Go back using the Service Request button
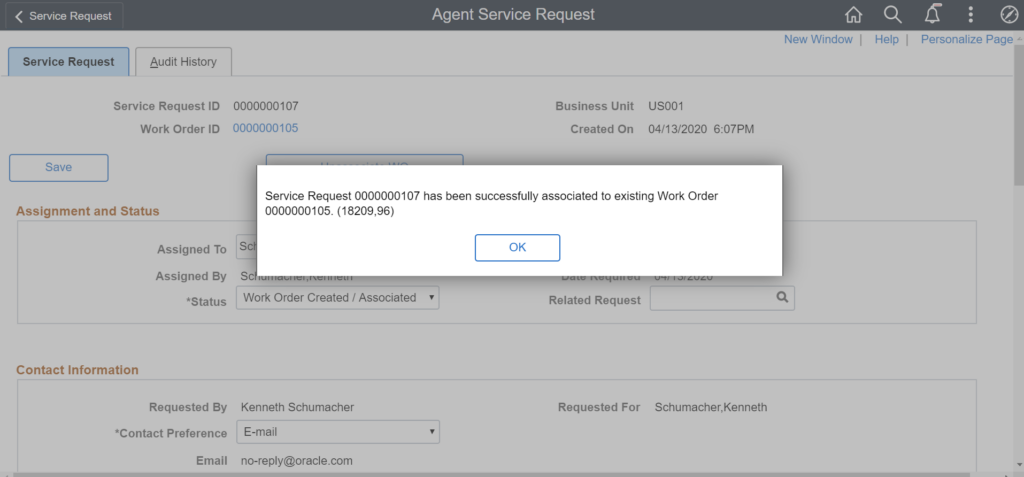The image size is (1024, 477). 64,16
